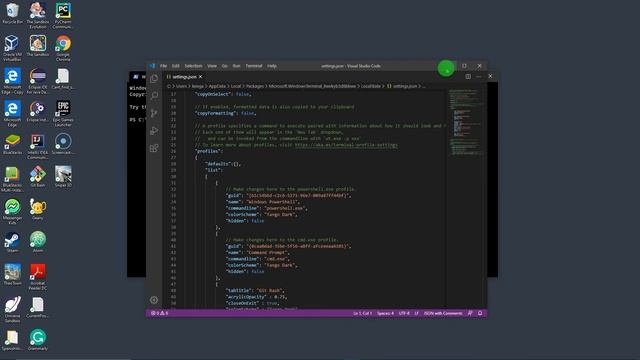
Task: Open the Edit menu
Action: pos(176,66)
